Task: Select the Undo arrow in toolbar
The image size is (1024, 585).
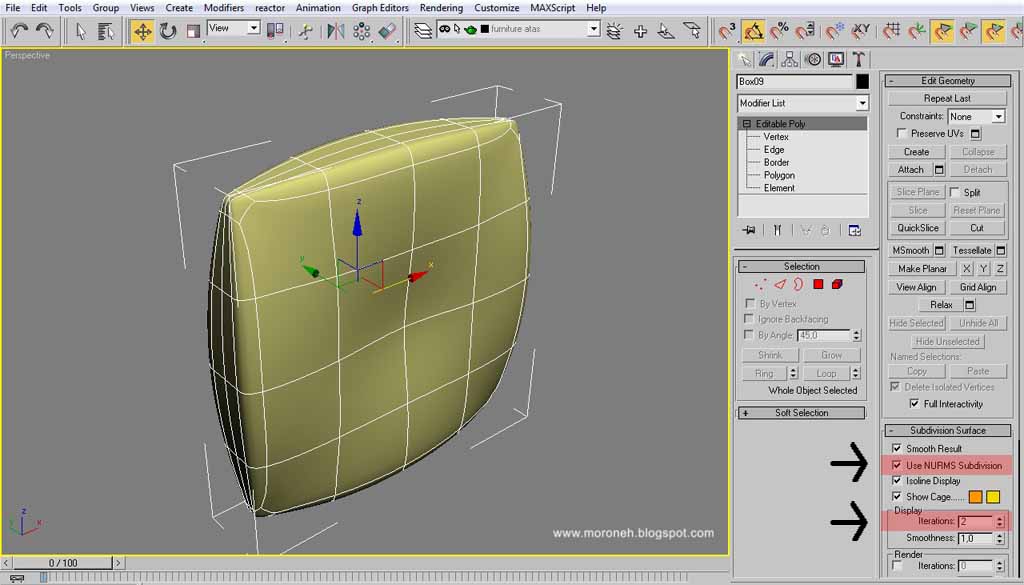Action: 20,30
